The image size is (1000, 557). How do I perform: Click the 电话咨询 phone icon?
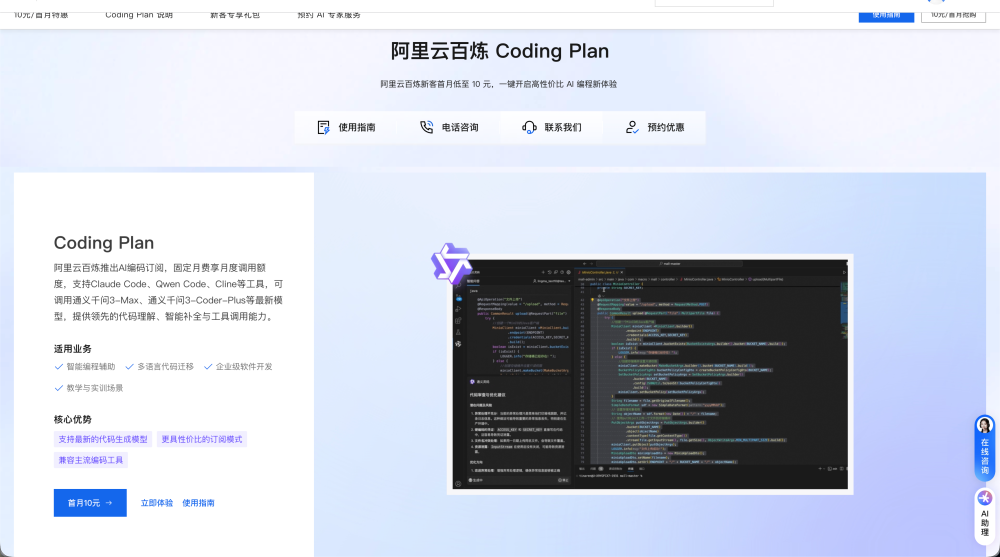[427, 127]
